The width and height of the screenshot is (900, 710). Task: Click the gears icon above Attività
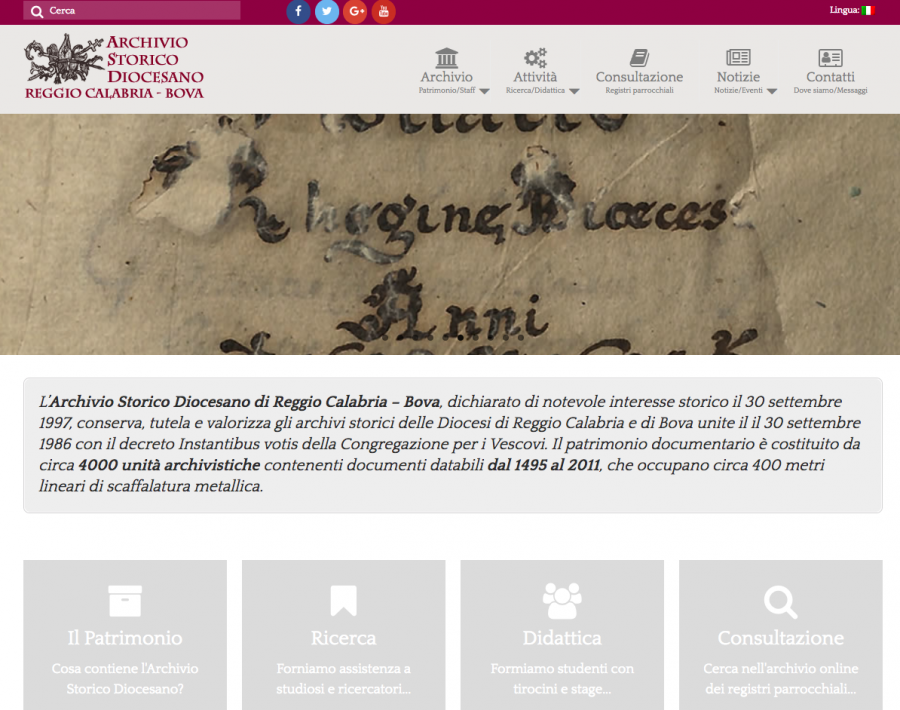(535, 58)
